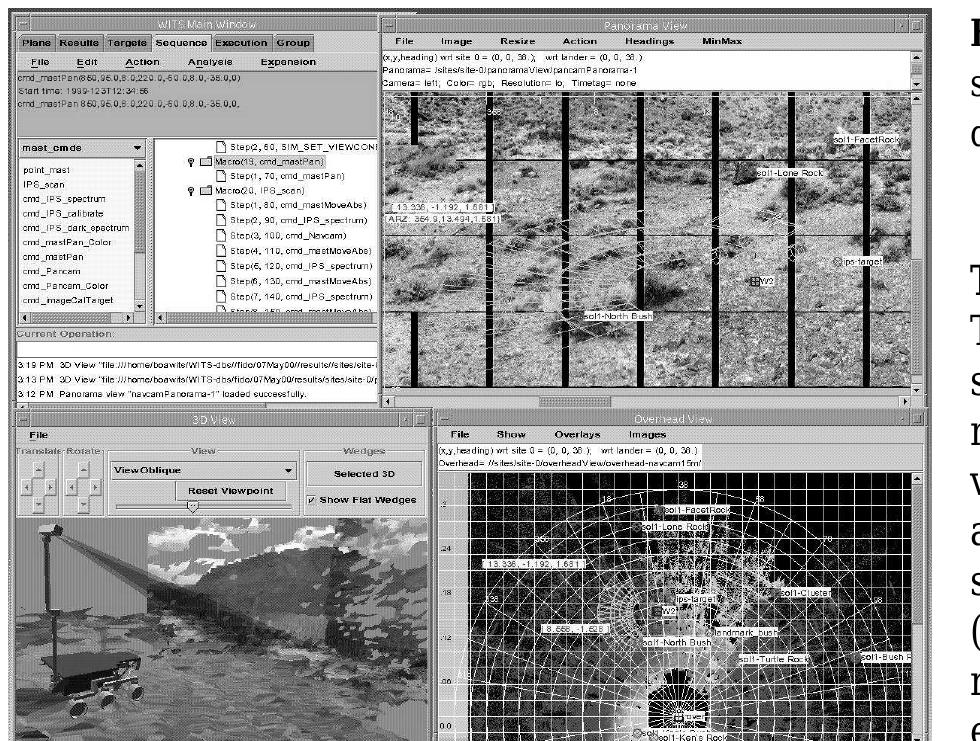Select cmd_IPS_calibrate in command list
The width and height of the screenshot is (980, 741).
63,214
